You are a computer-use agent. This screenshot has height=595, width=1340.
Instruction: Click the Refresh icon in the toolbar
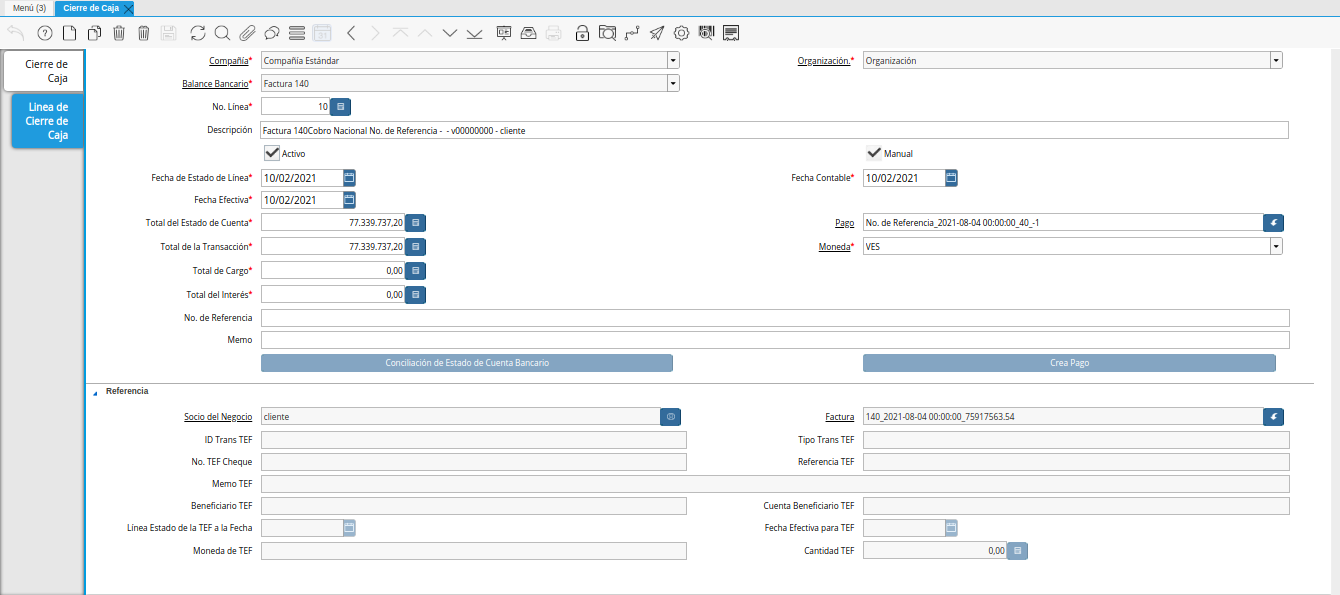click(x=197, y=33)
